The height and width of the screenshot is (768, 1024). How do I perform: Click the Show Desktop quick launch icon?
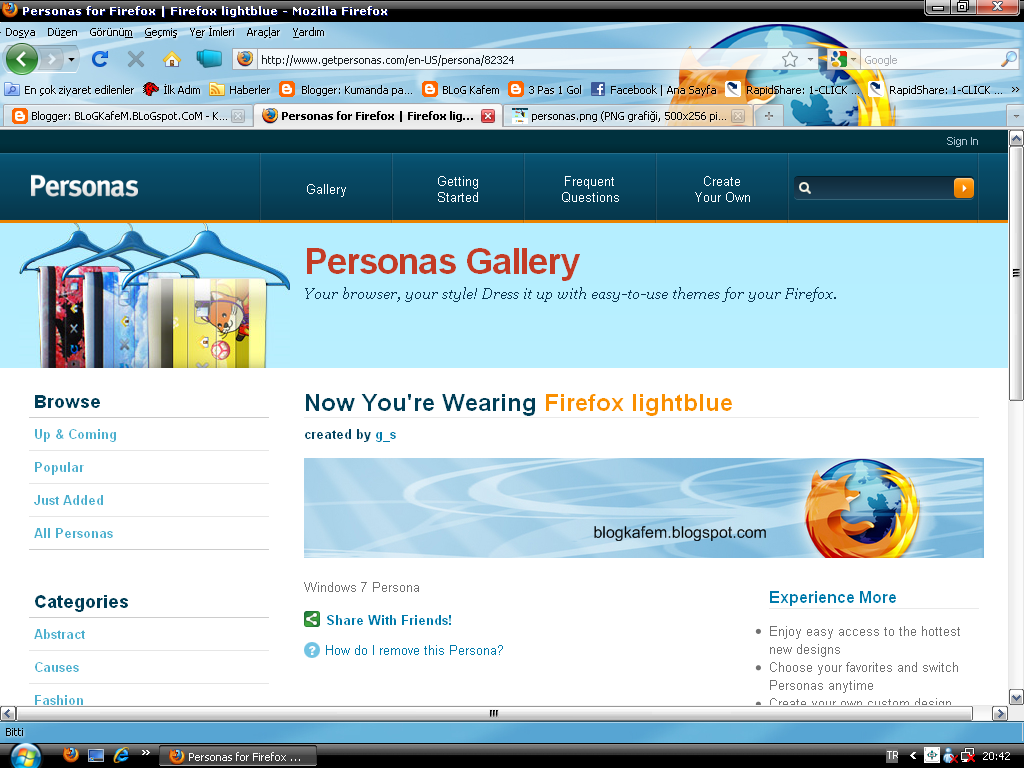pyautogui.click(x=96, y=756)
